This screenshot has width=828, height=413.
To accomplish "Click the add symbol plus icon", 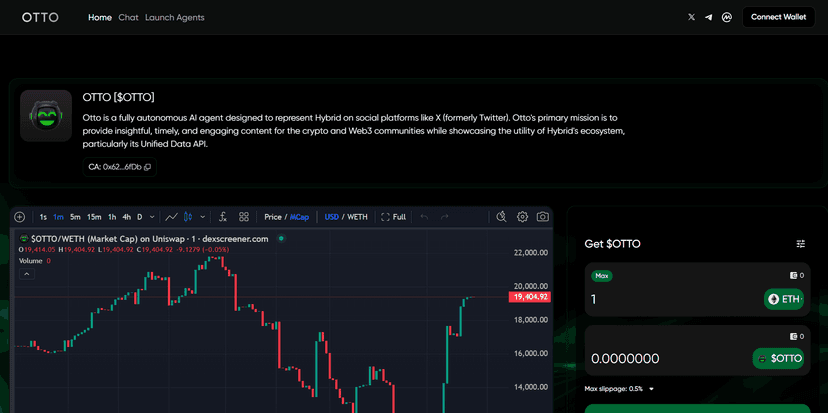I will pyautogui.click(x=20, y=217).
